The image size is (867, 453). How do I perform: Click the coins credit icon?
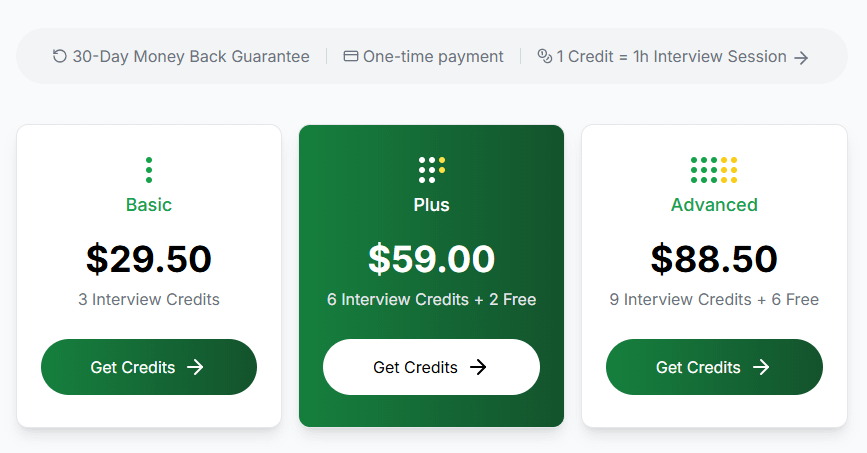(544, 57)
